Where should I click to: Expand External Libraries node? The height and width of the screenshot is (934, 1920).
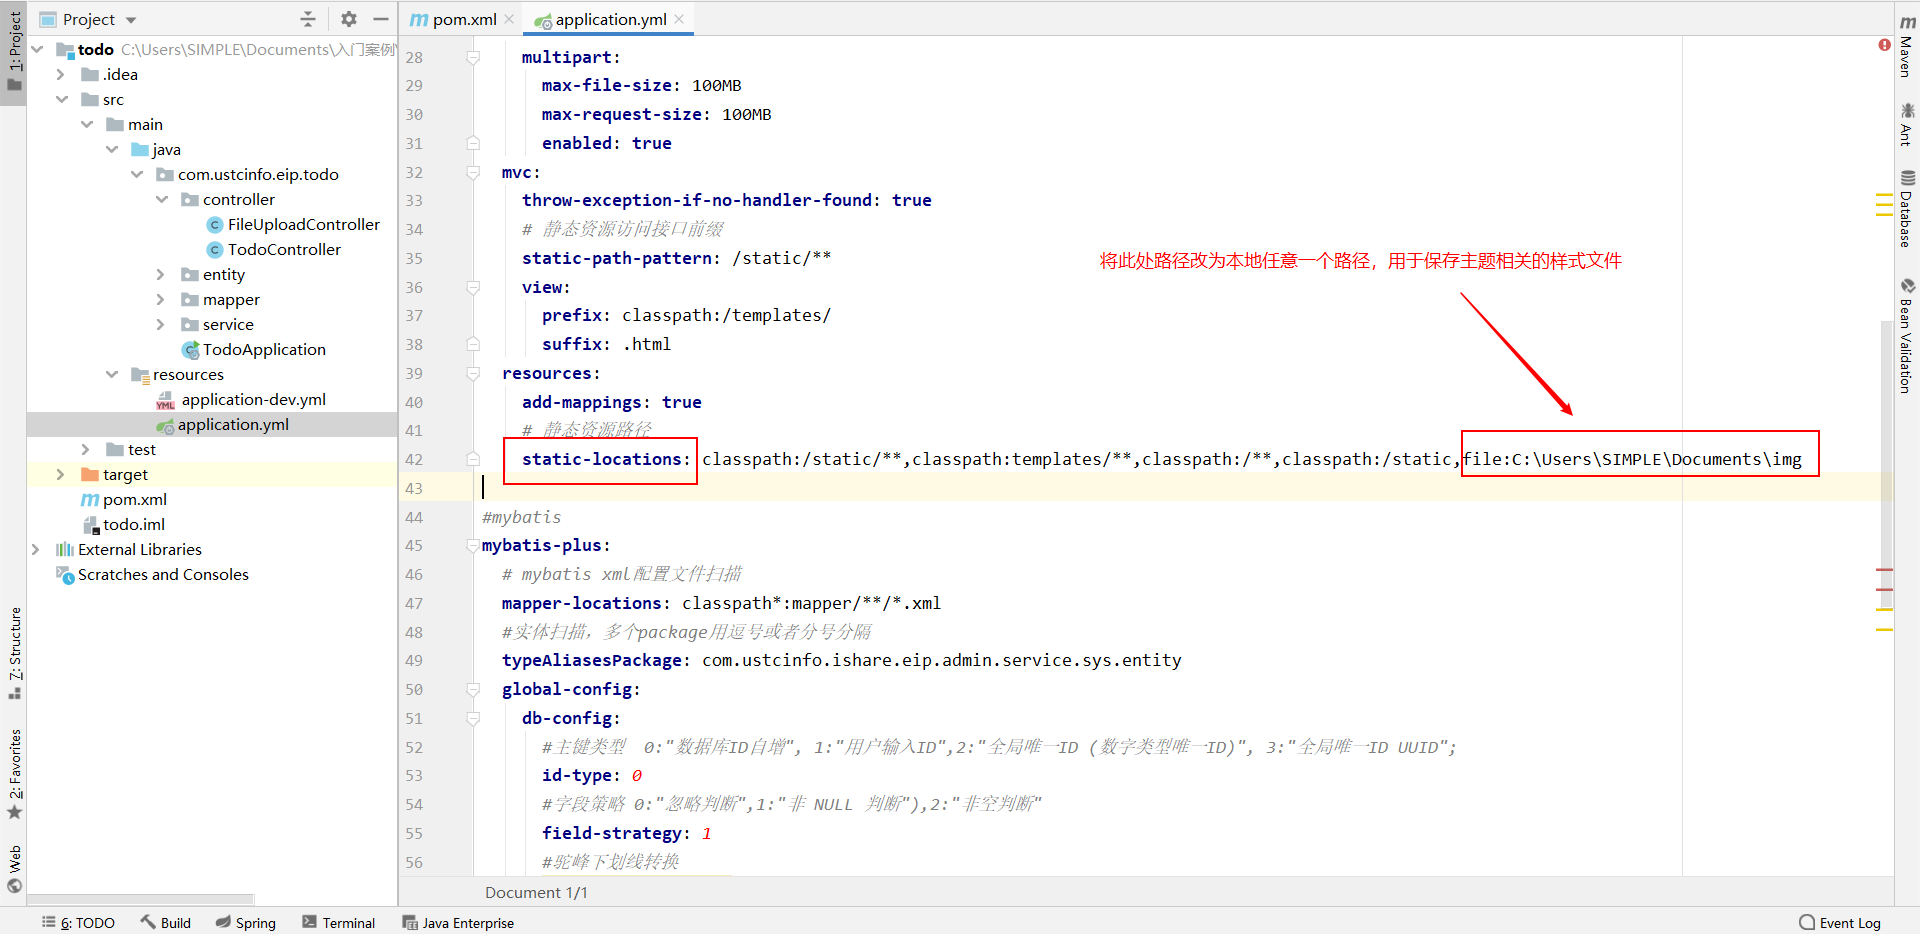click(36, 549)
